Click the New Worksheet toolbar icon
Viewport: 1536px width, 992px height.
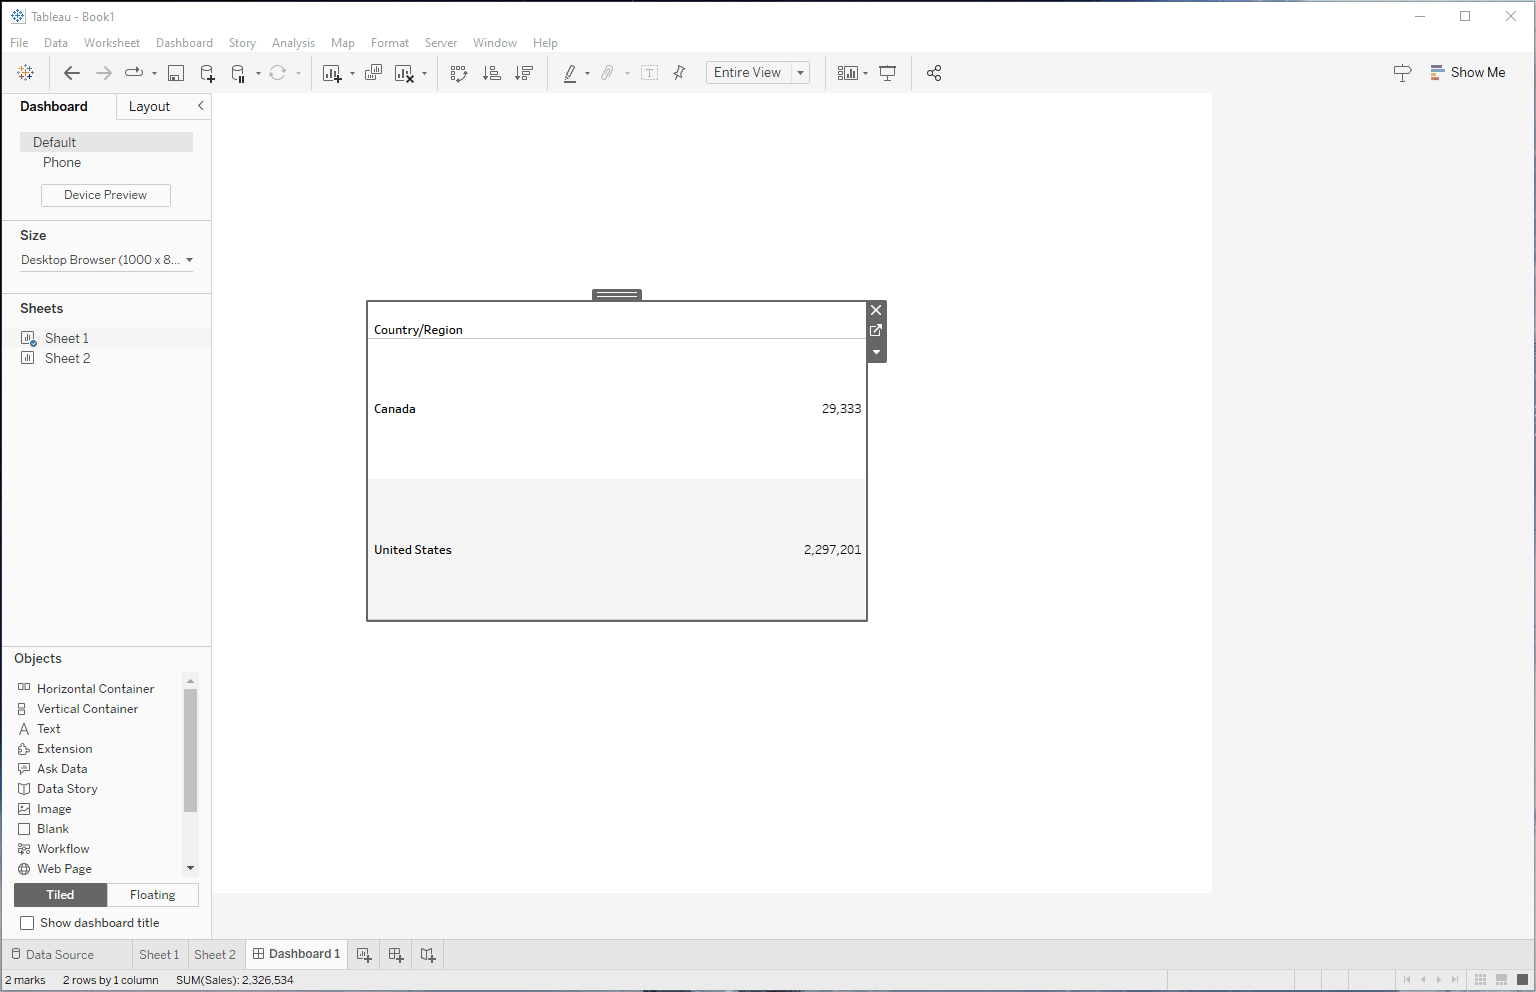(x=332, y=73)
